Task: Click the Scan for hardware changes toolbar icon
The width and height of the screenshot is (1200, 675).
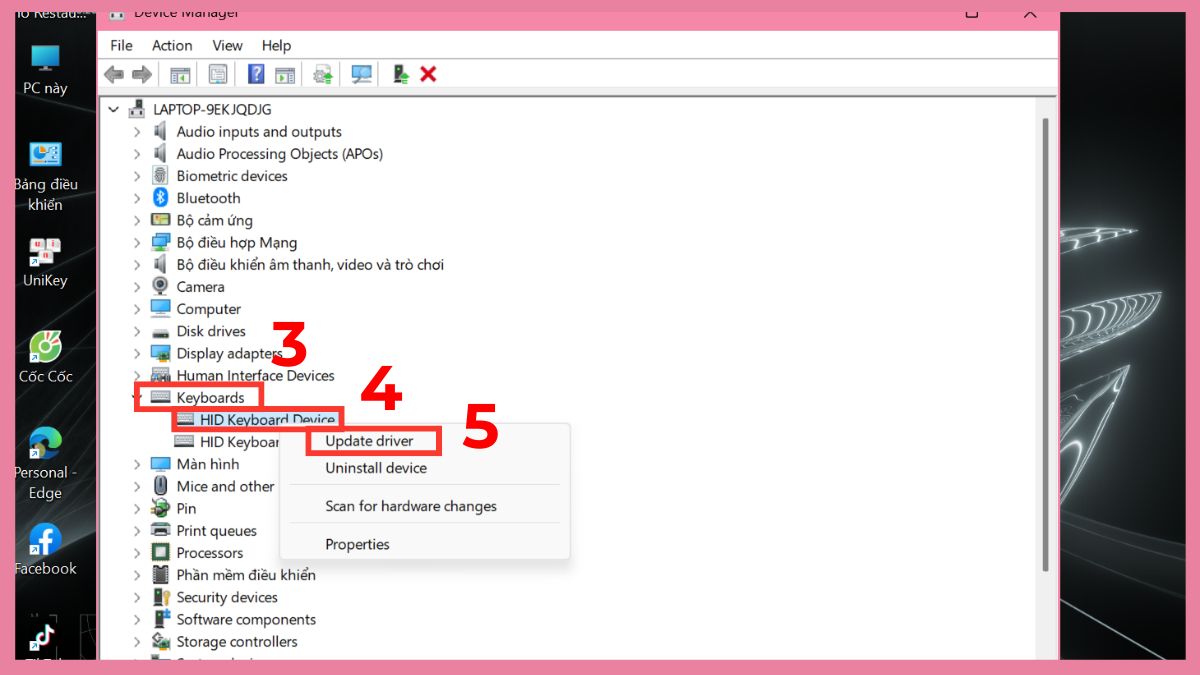Action: (x=362, y=73)
